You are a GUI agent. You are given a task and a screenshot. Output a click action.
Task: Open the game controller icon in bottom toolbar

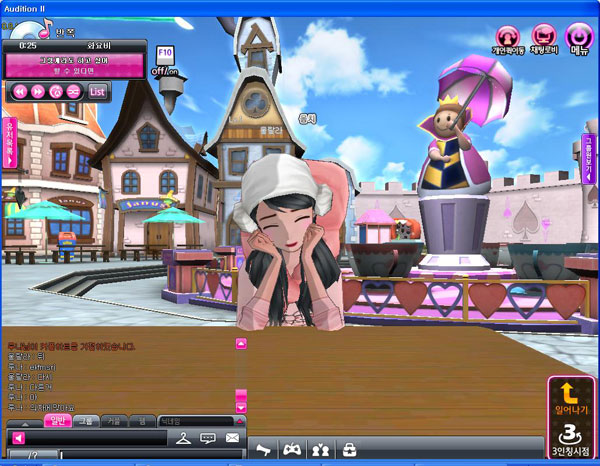coord(291,450)
